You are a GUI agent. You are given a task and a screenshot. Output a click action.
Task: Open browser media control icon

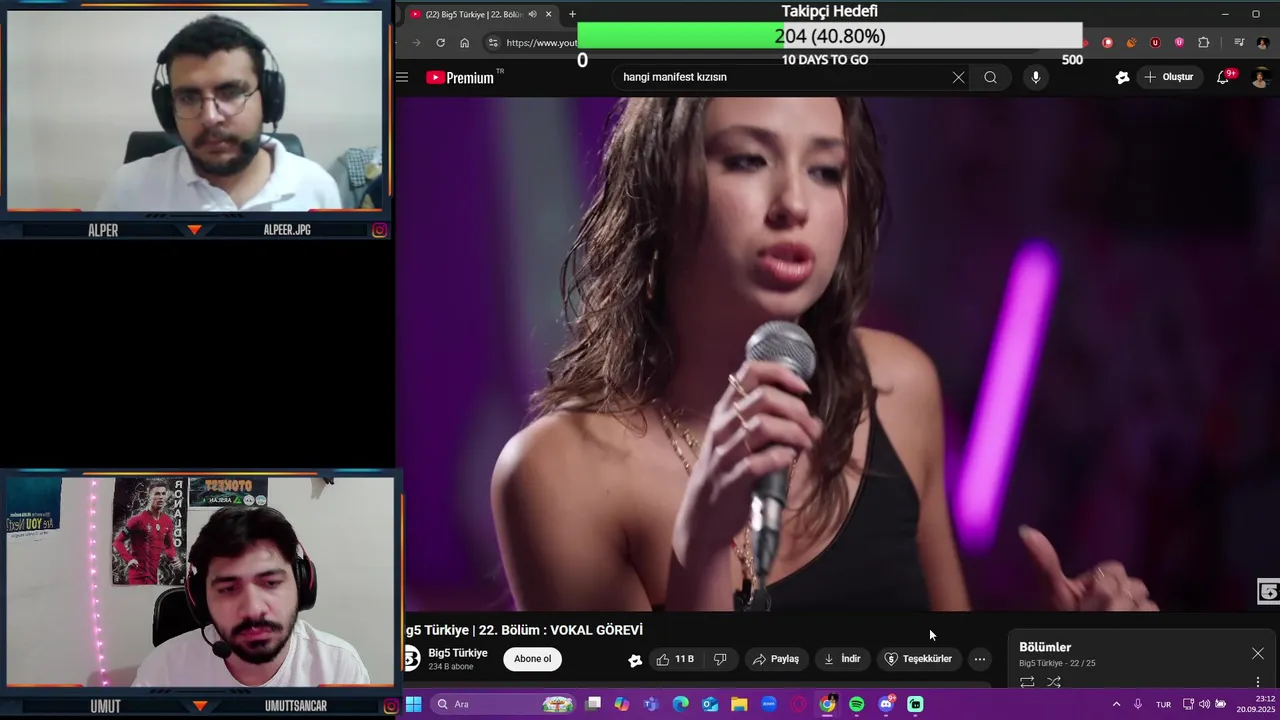click(x=1239, y=42)
